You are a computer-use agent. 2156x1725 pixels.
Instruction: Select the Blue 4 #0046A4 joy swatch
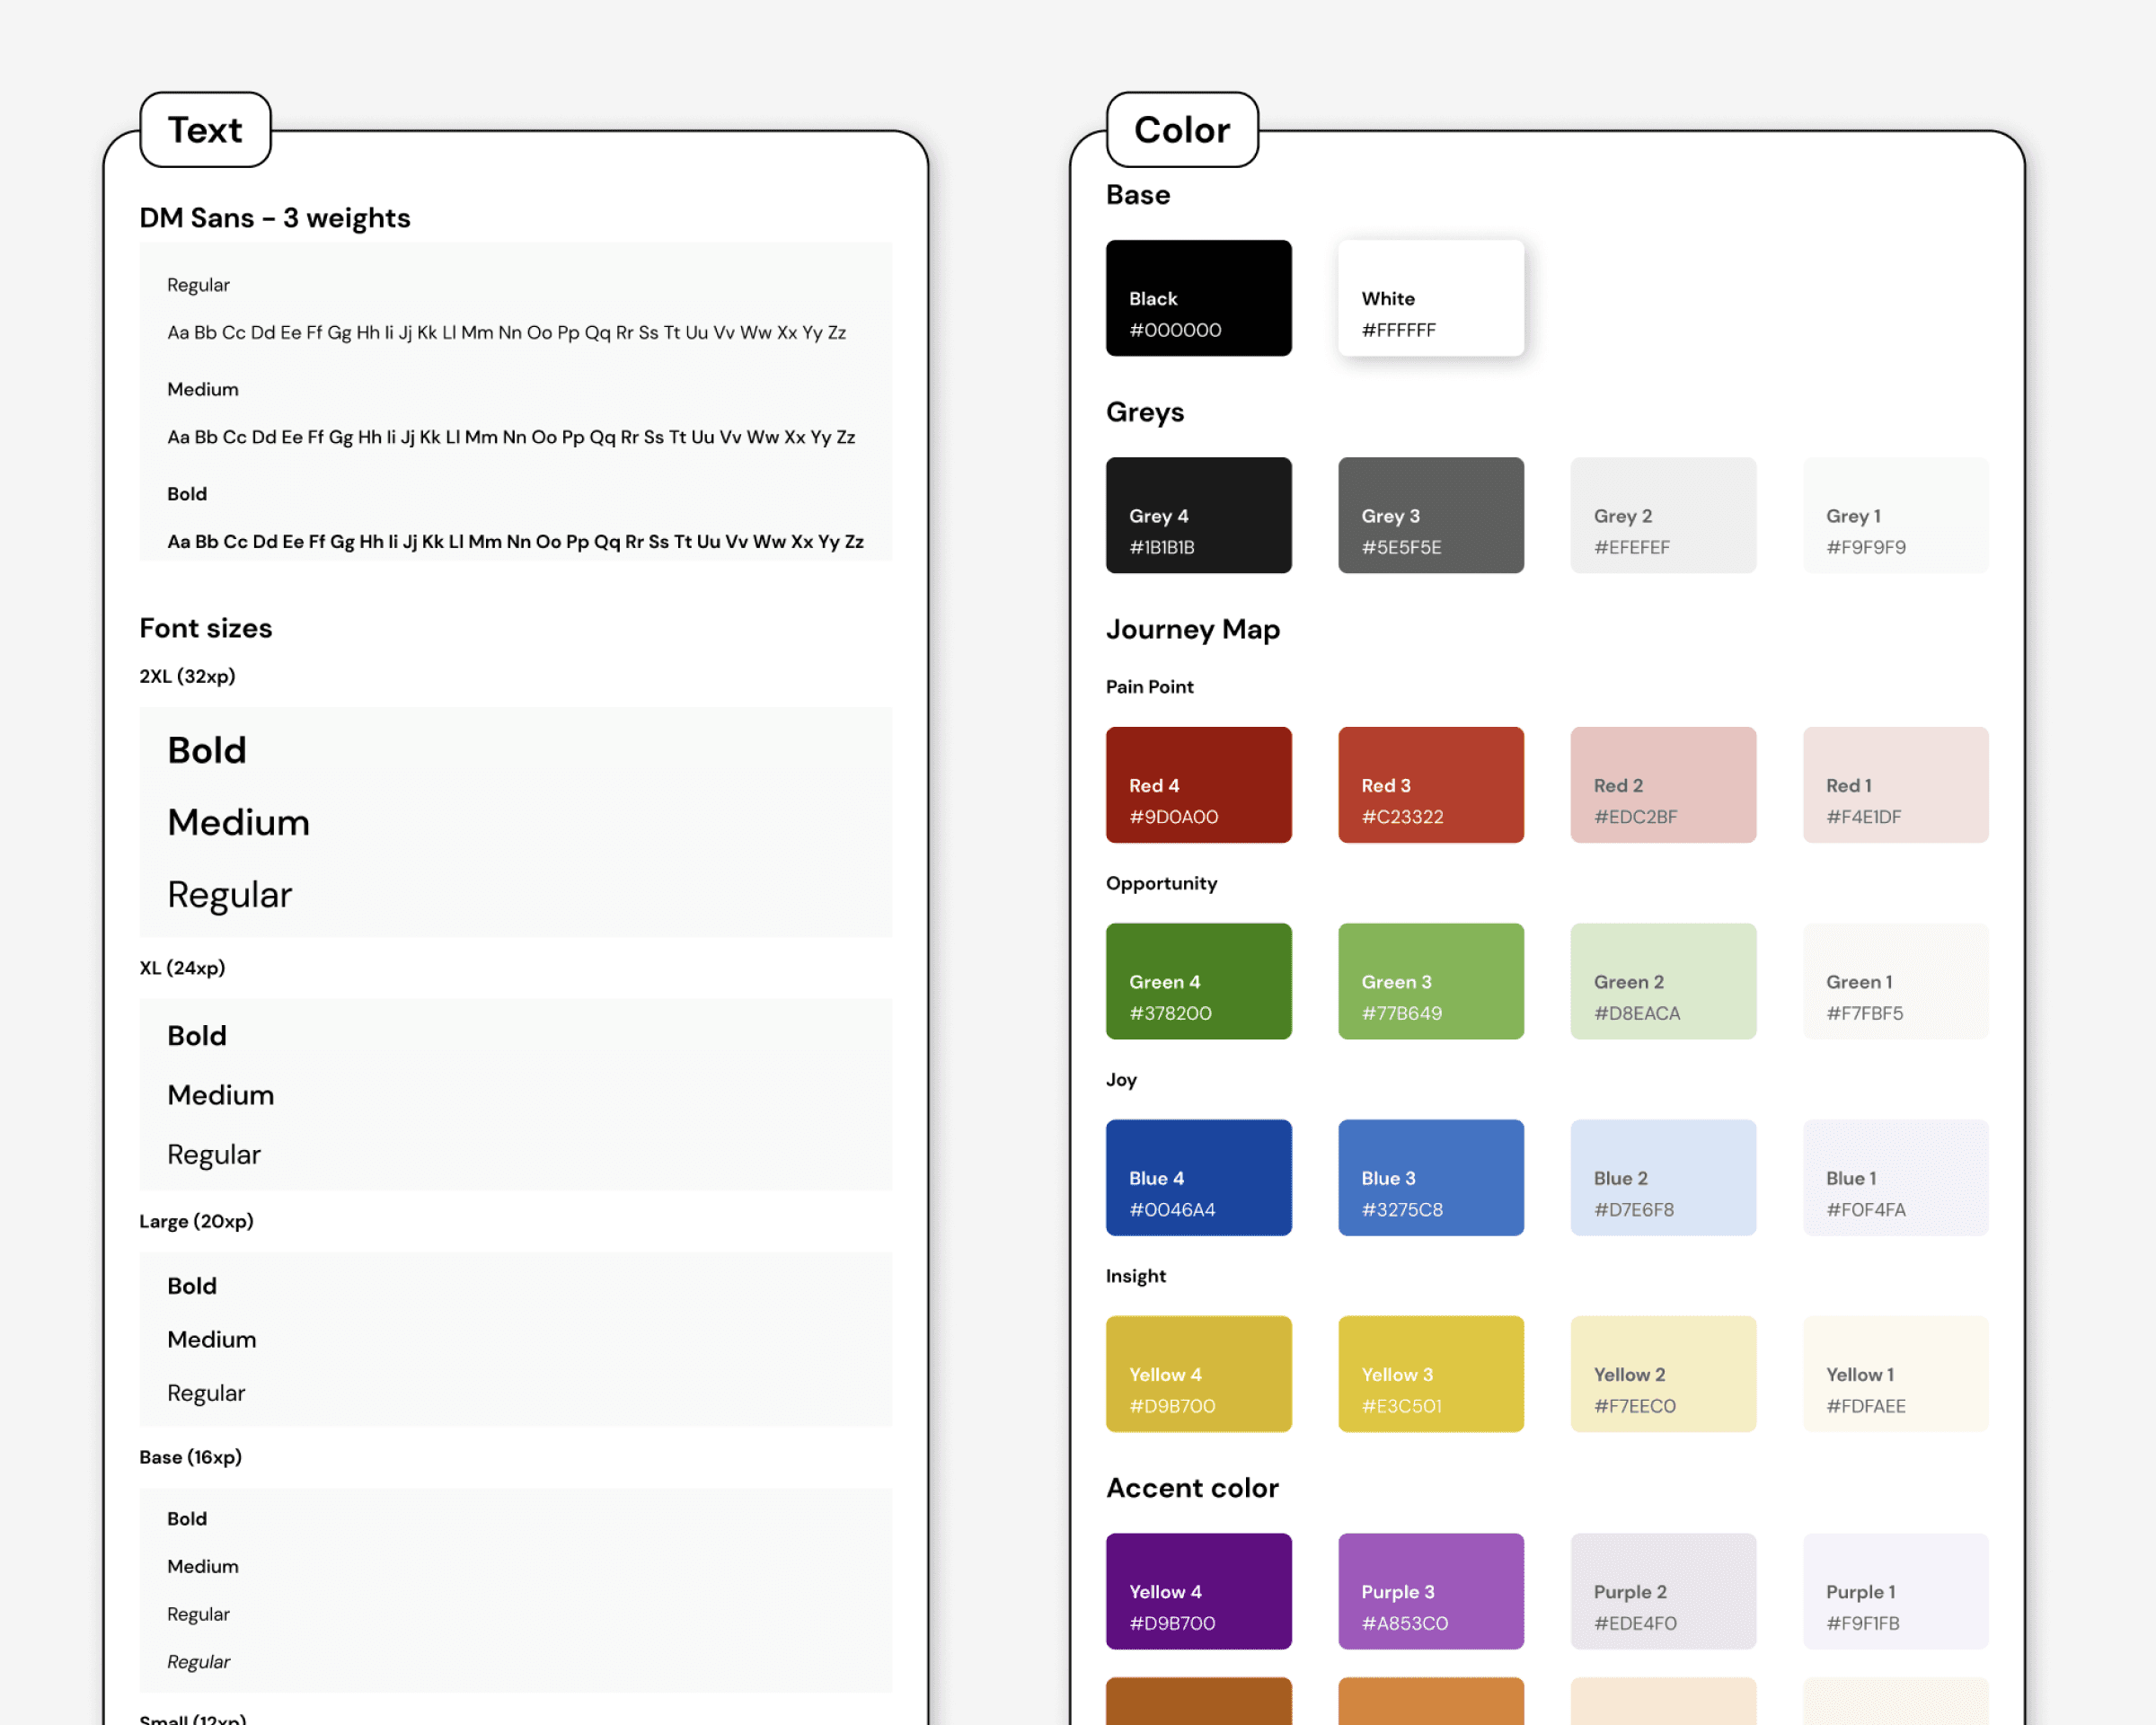click(x=1198, y=1177)
